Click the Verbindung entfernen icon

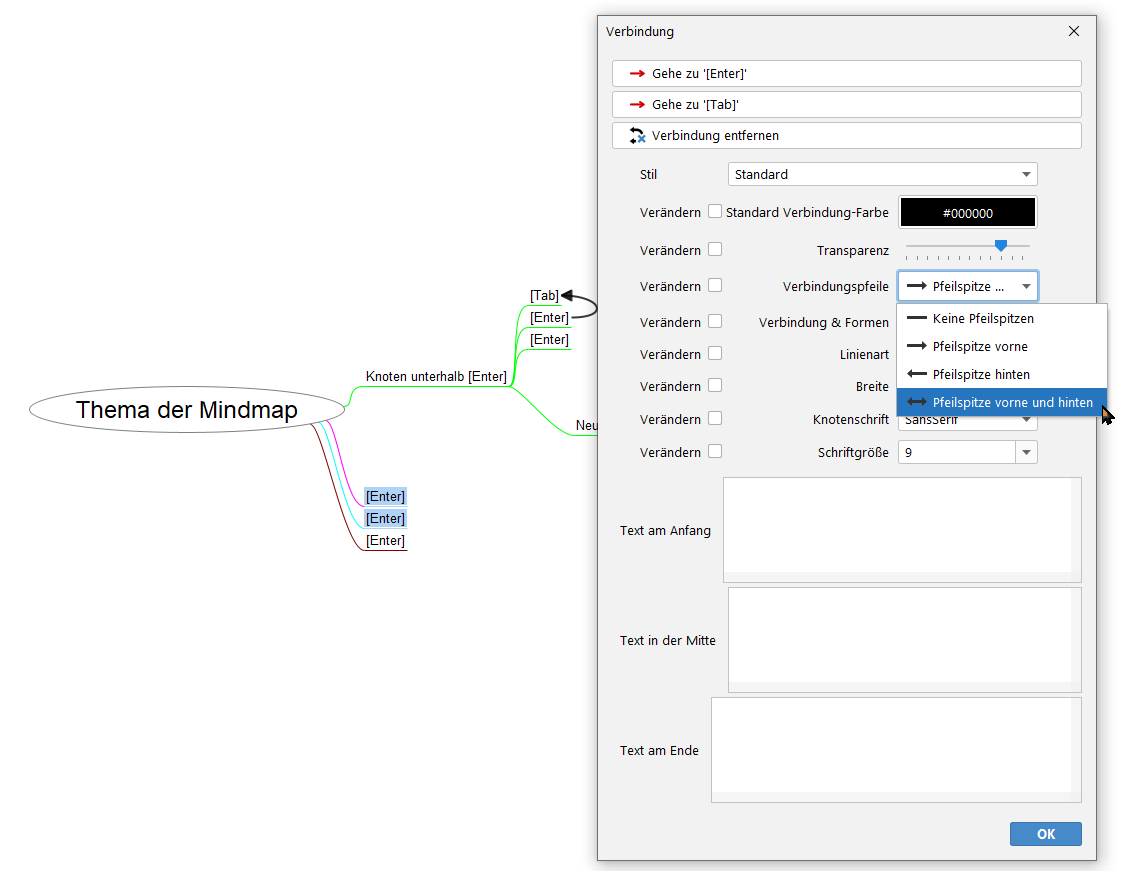(637, 135)
